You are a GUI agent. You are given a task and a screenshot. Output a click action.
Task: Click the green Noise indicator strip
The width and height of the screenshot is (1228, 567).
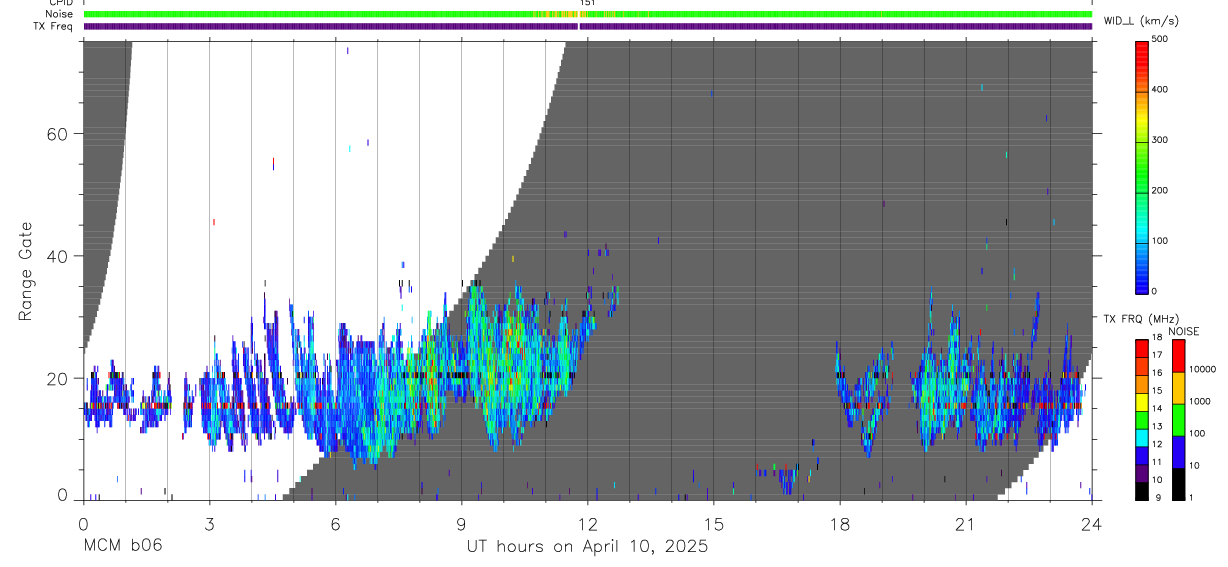(588, 14)
